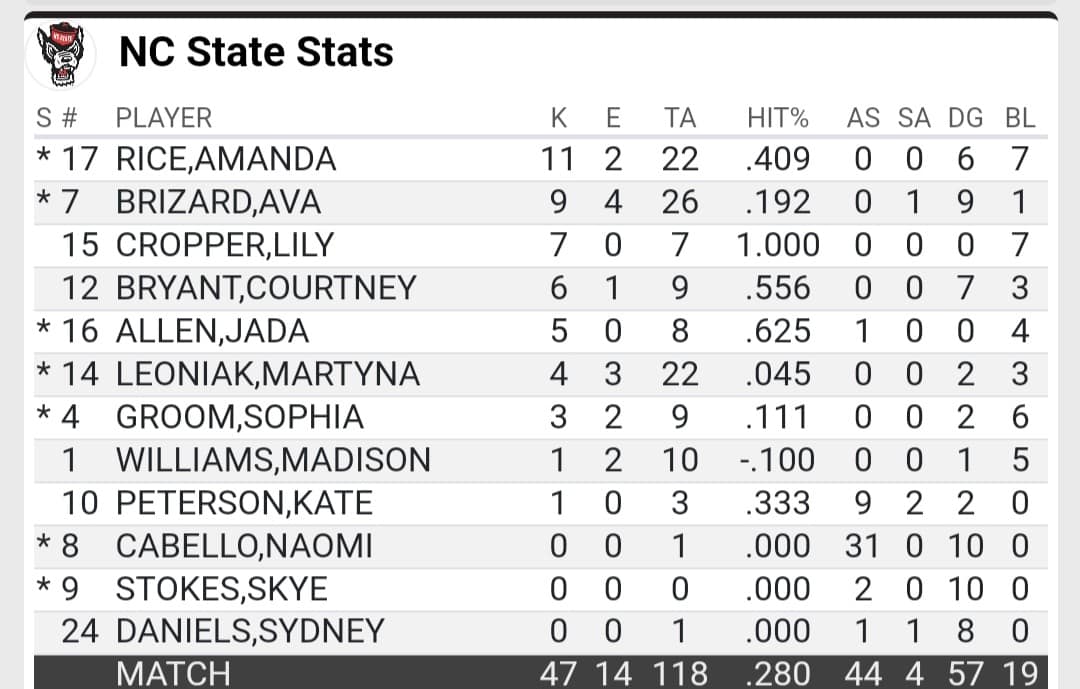Viewport: 1080px width, 689px height.
Task: Open player LEONIAK,MARTYNA
Action: coord(267,375)
